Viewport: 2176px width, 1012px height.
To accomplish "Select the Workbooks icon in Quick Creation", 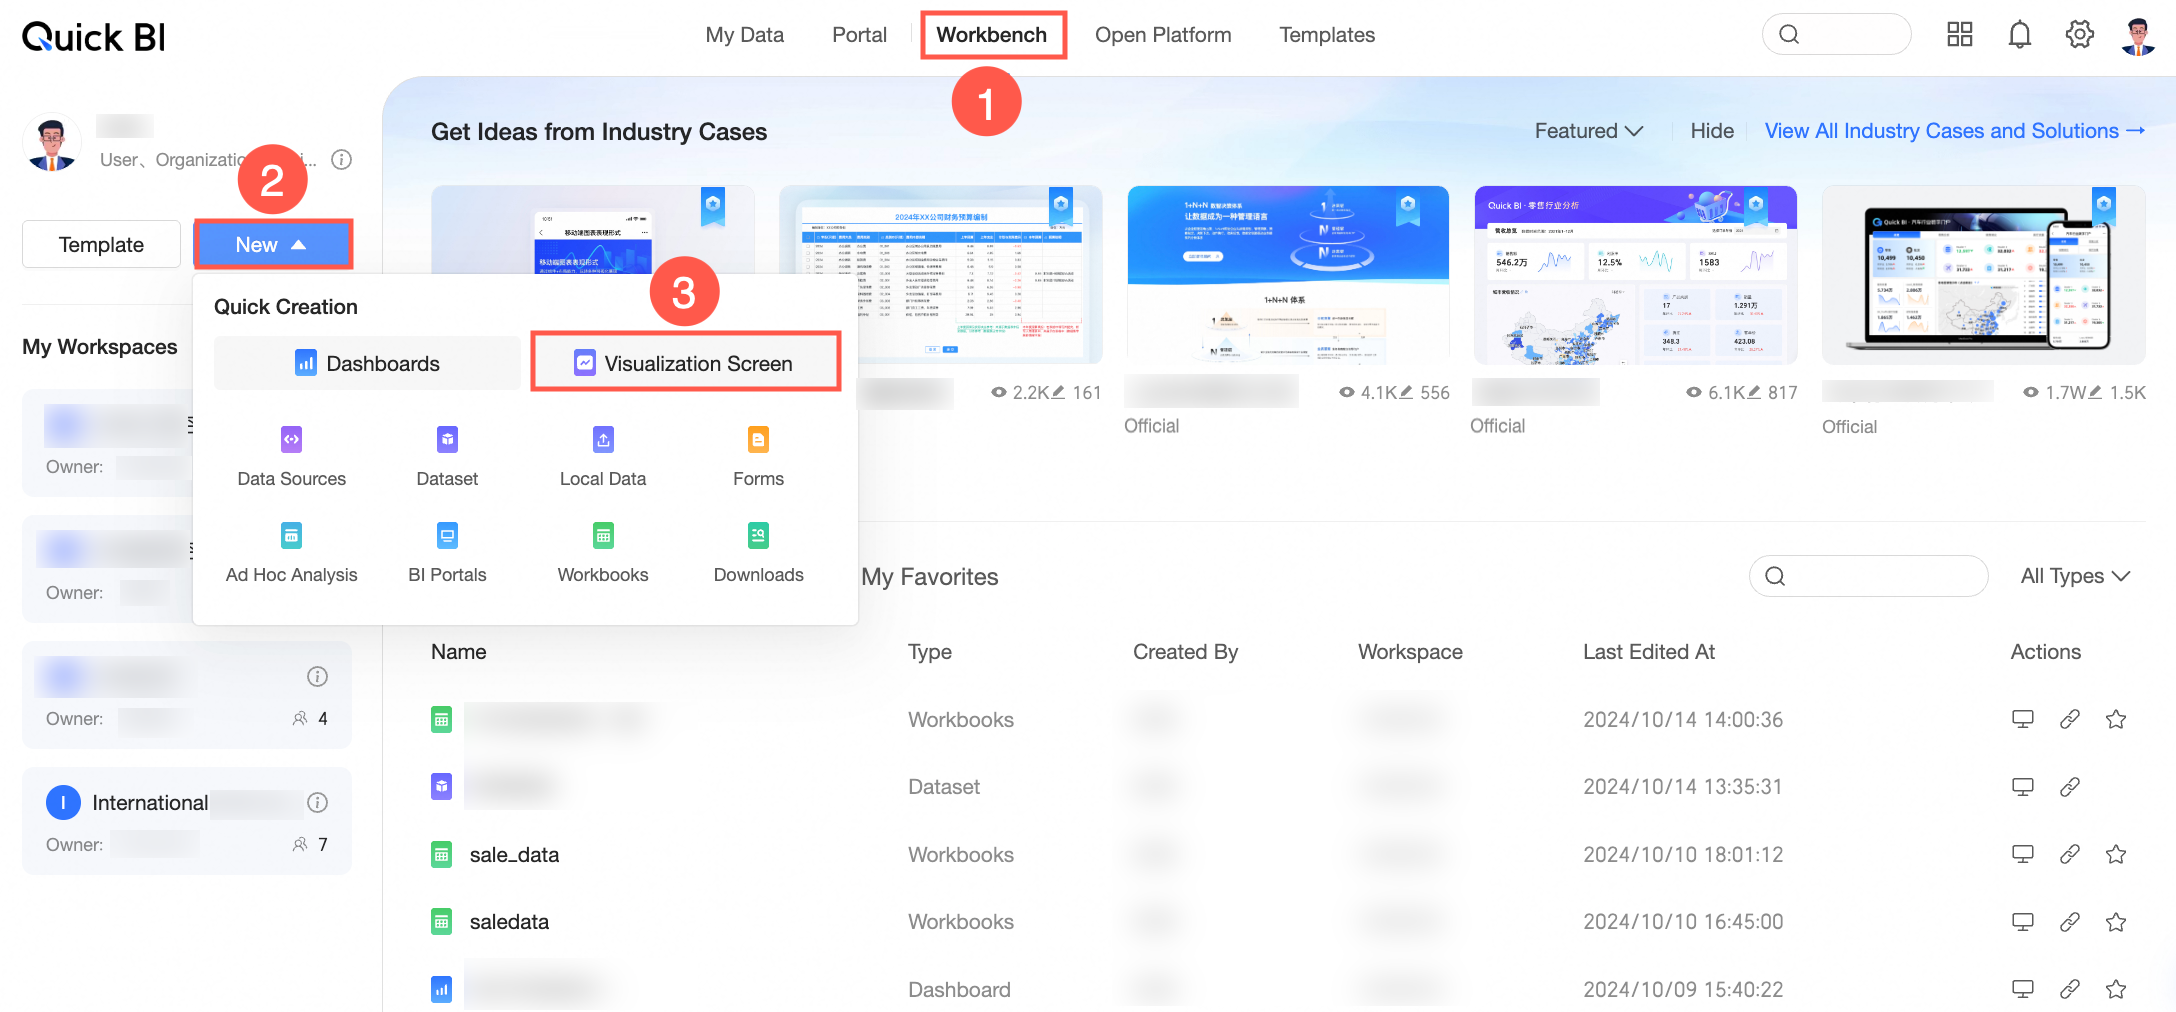I will click(603, 536).
